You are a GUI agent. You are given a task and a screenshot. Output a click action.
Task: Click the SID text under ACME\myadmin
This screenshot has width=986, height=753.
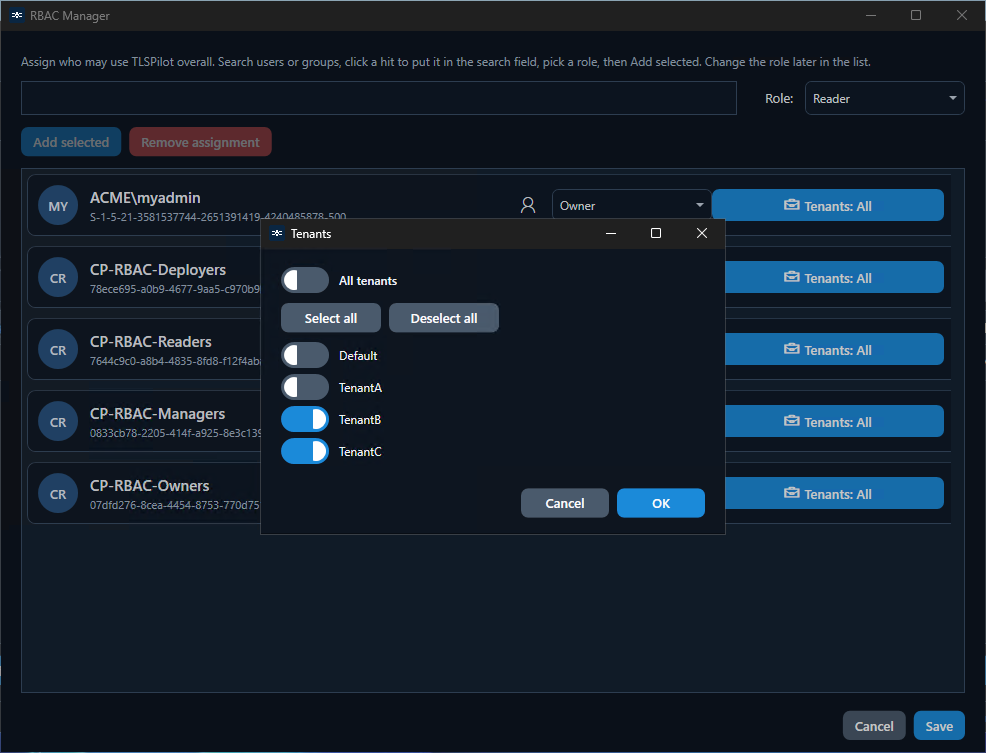(x=218, y=216)
